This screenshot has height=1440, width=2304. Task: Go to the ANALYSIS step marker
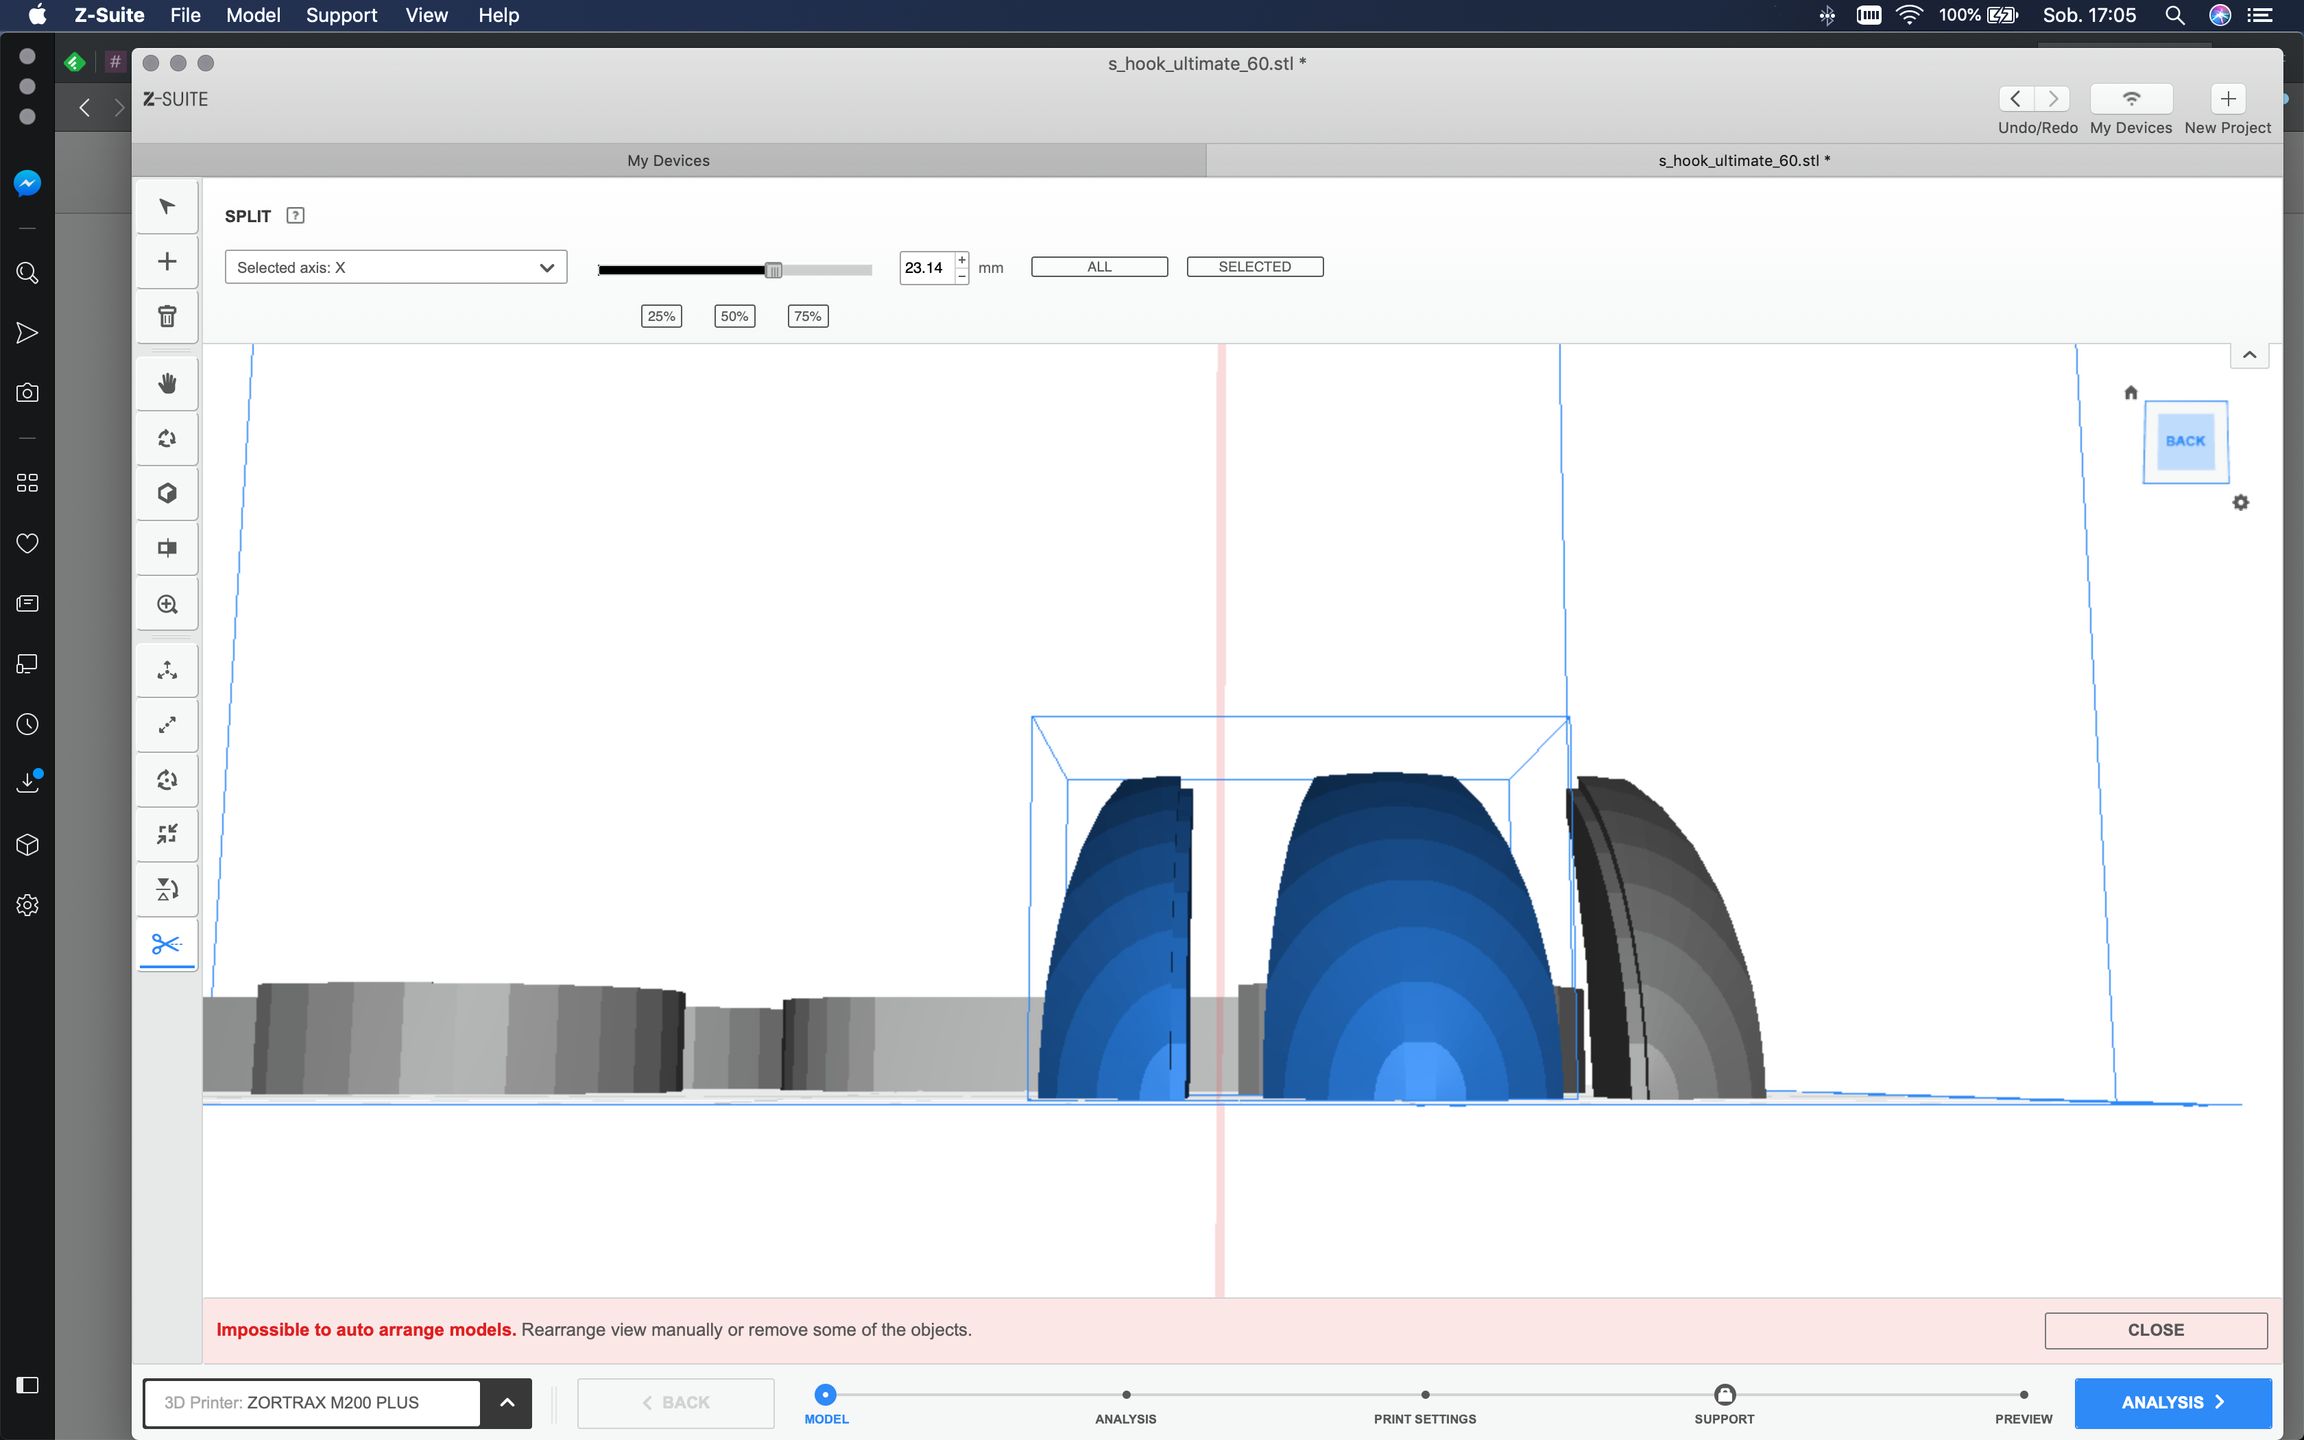1126,1395
